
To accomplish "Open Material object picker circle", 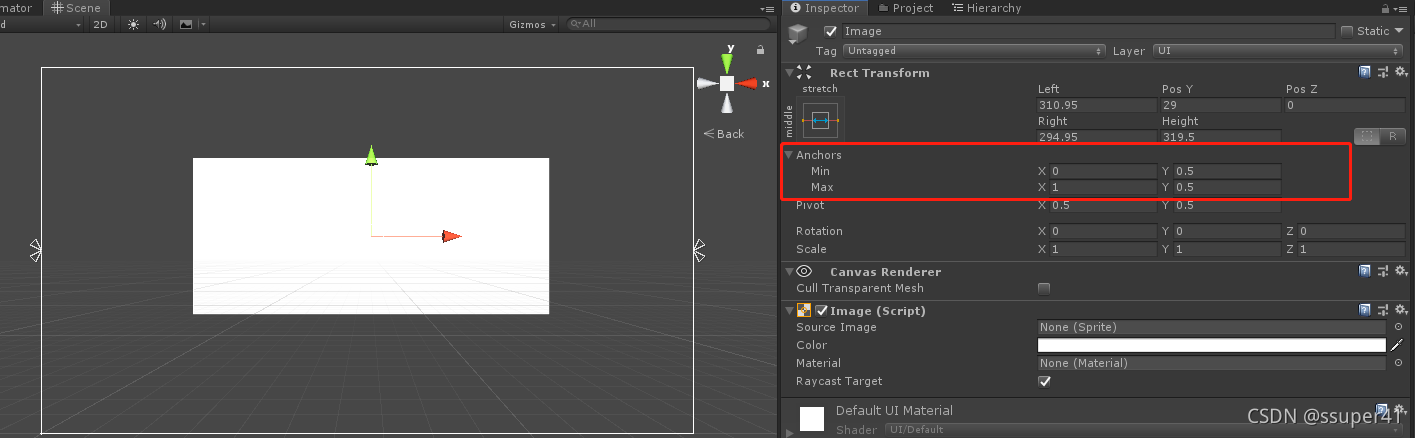I will pyautogui.click(x=1398, y=363).
